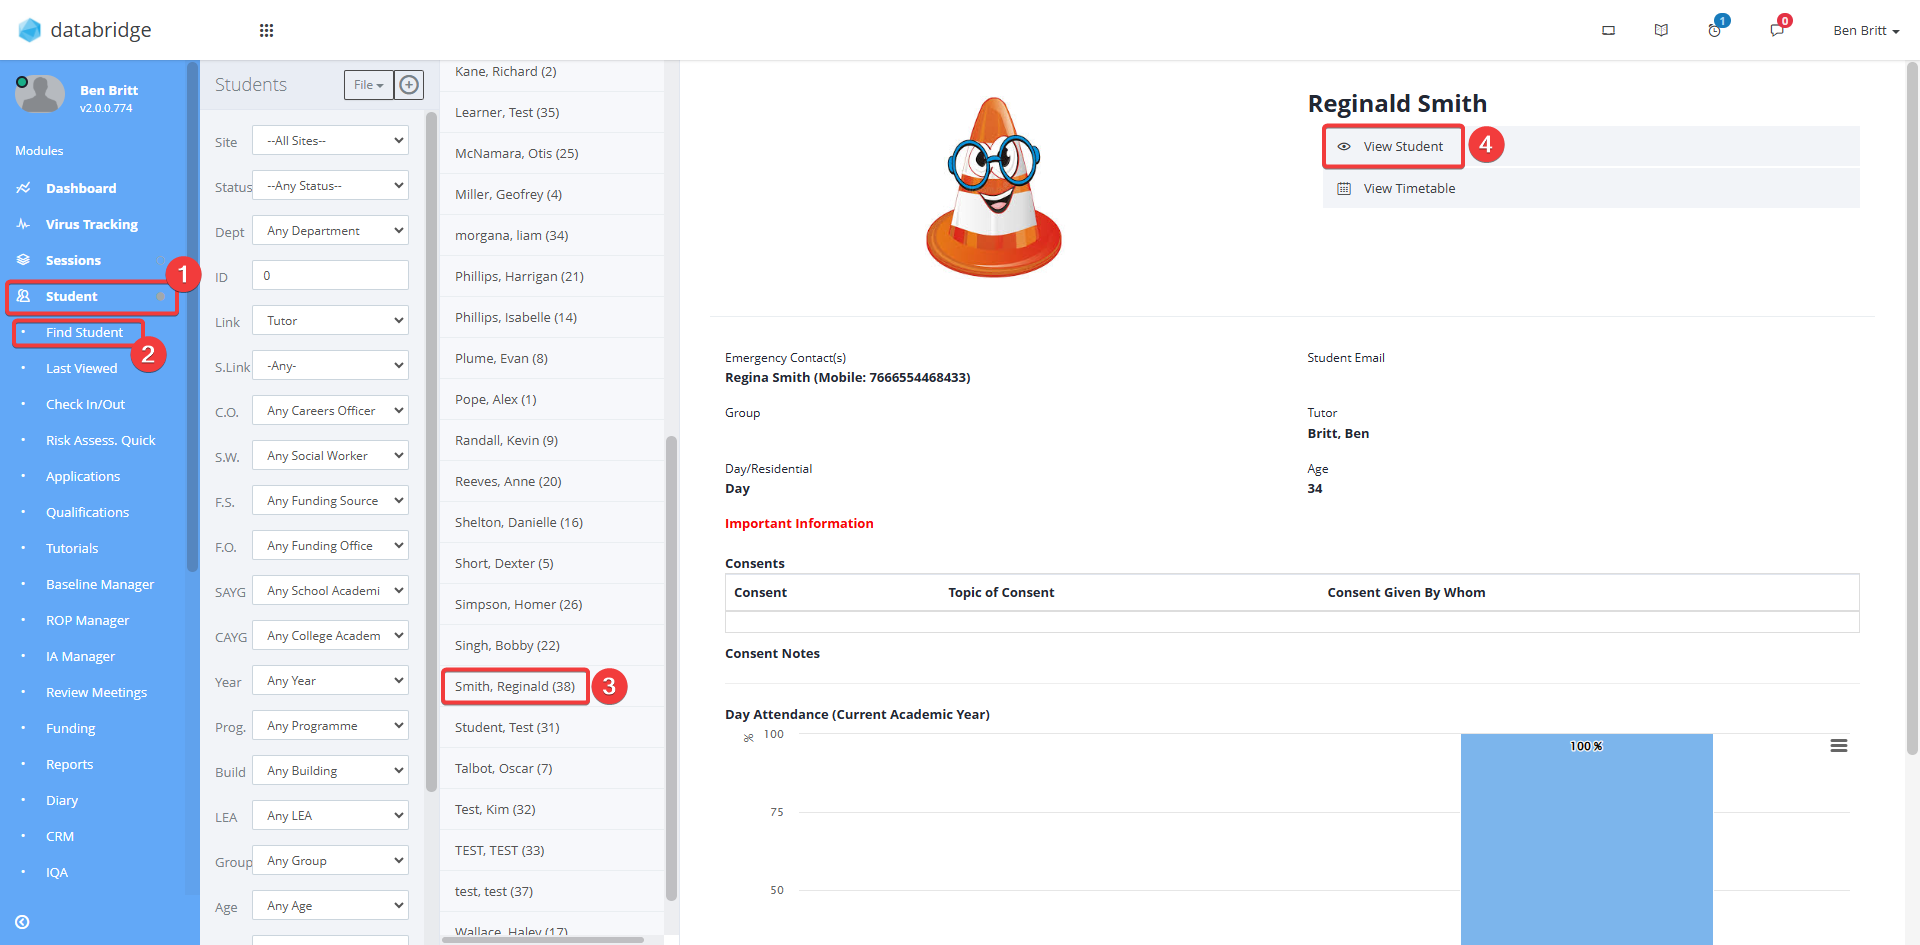The image size is (1920, 945).
Task: Open the Any Social Worker dropdown
Action: [330, 456]
